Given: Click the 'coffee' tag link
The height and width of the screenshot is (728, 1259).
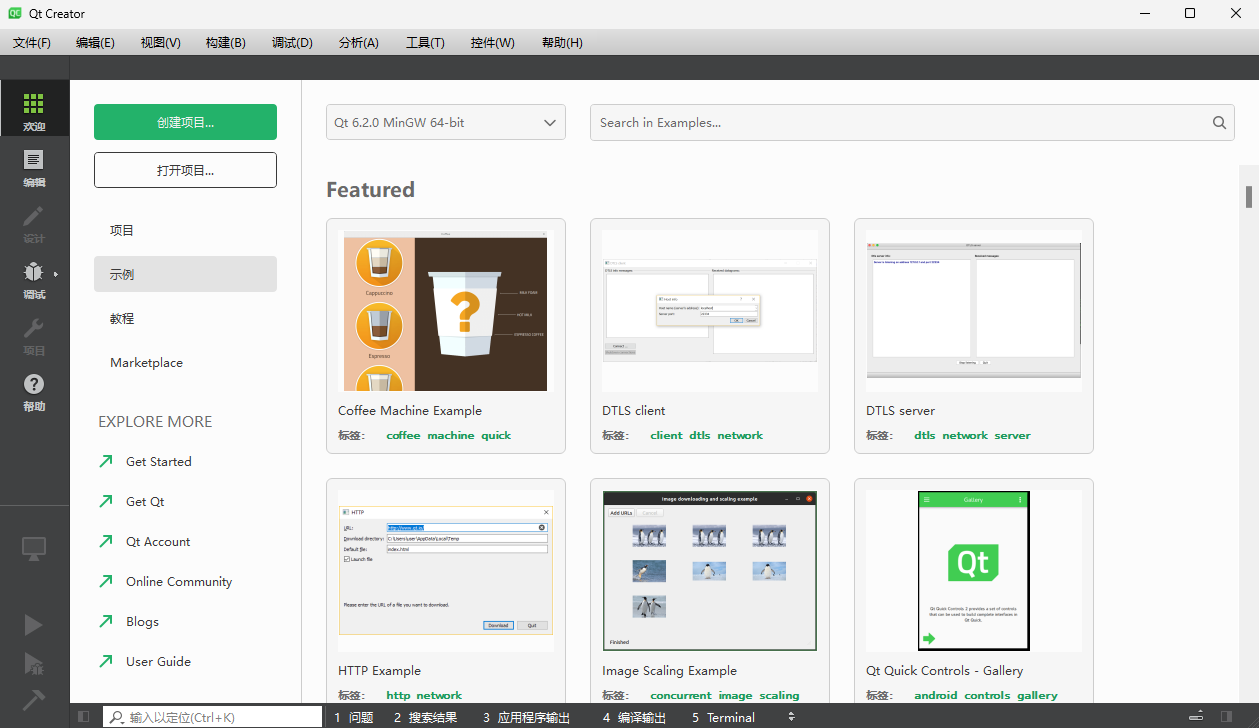Looking at the screenshot, I should point(403,435).
